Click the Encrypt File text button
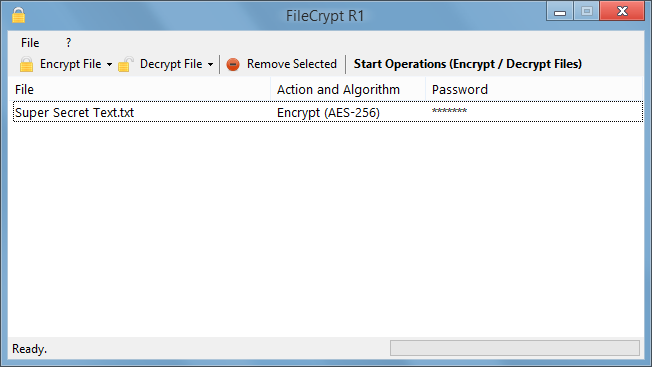 click(70, 64)
